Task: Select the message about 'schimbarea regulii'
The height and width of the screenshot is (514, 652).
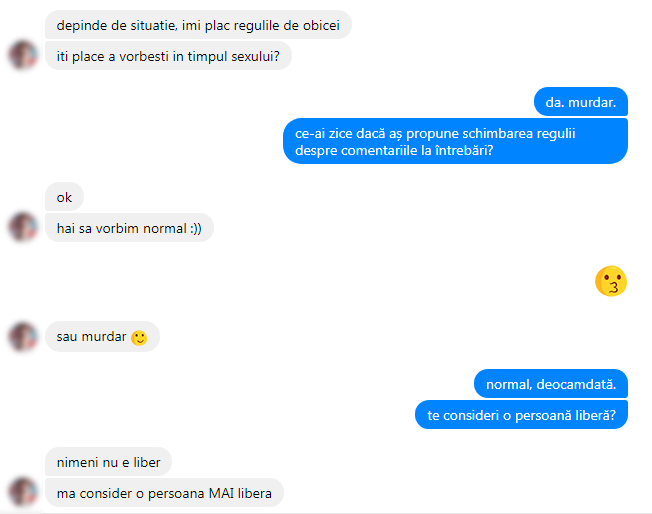Action: click(455, 141)
